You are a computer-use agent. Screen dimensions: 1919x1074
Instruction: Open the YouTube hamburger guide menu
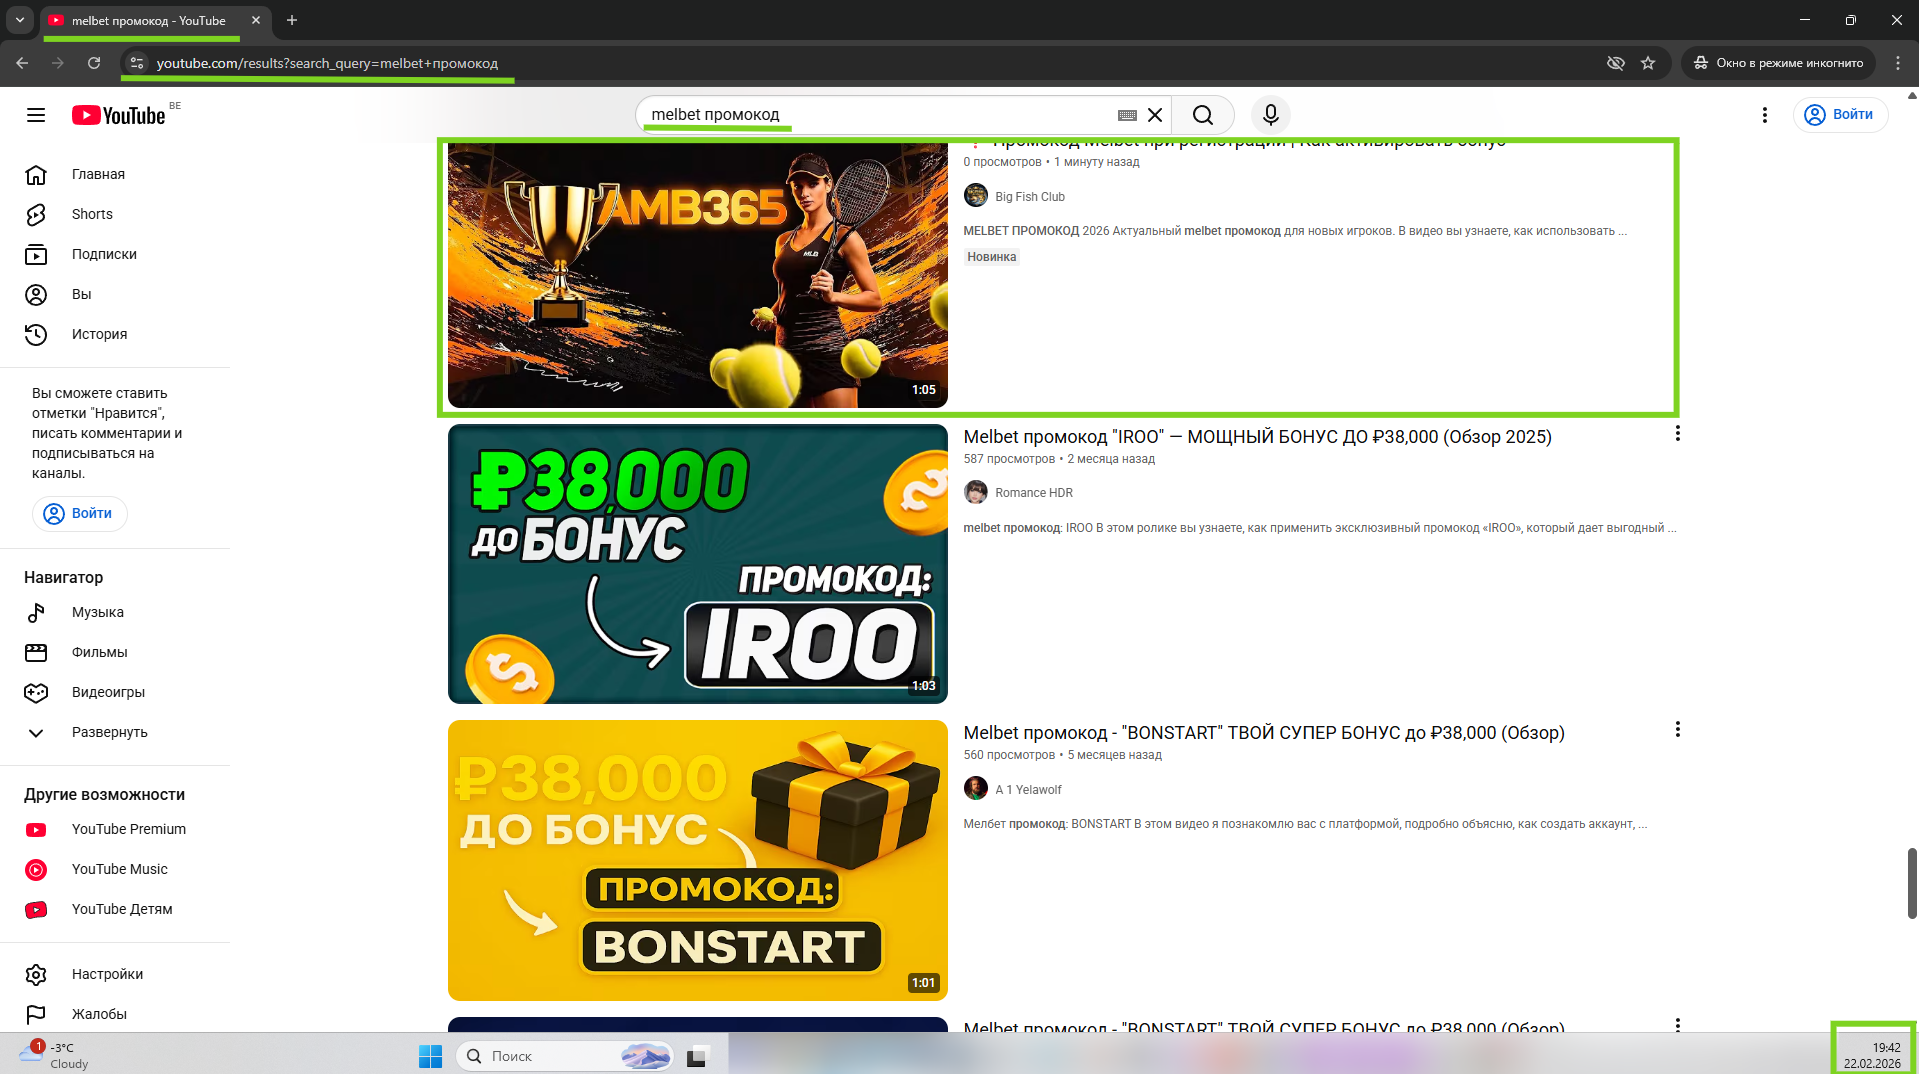(36, 115)
